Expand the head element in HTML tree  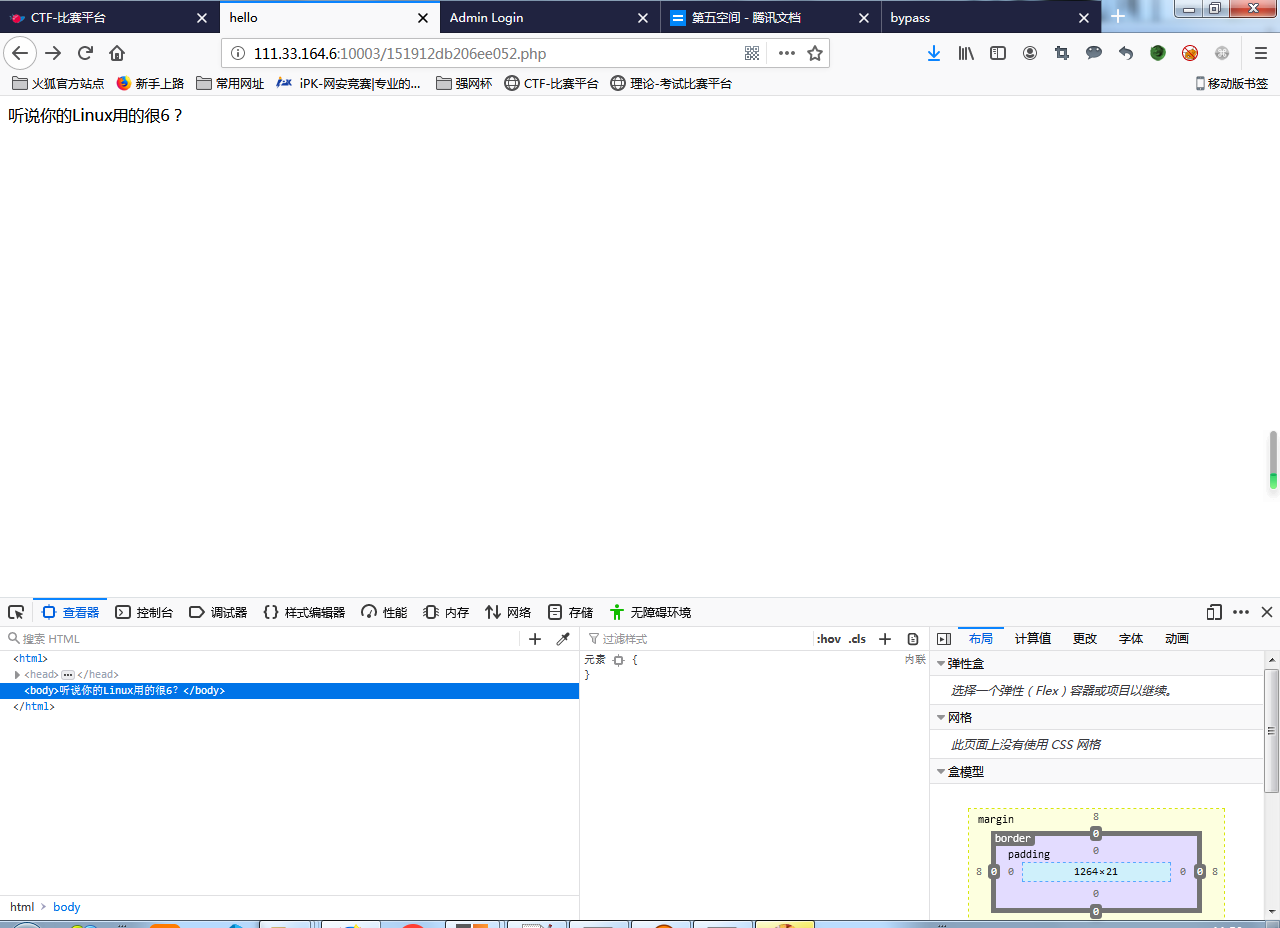pos(17,675)
